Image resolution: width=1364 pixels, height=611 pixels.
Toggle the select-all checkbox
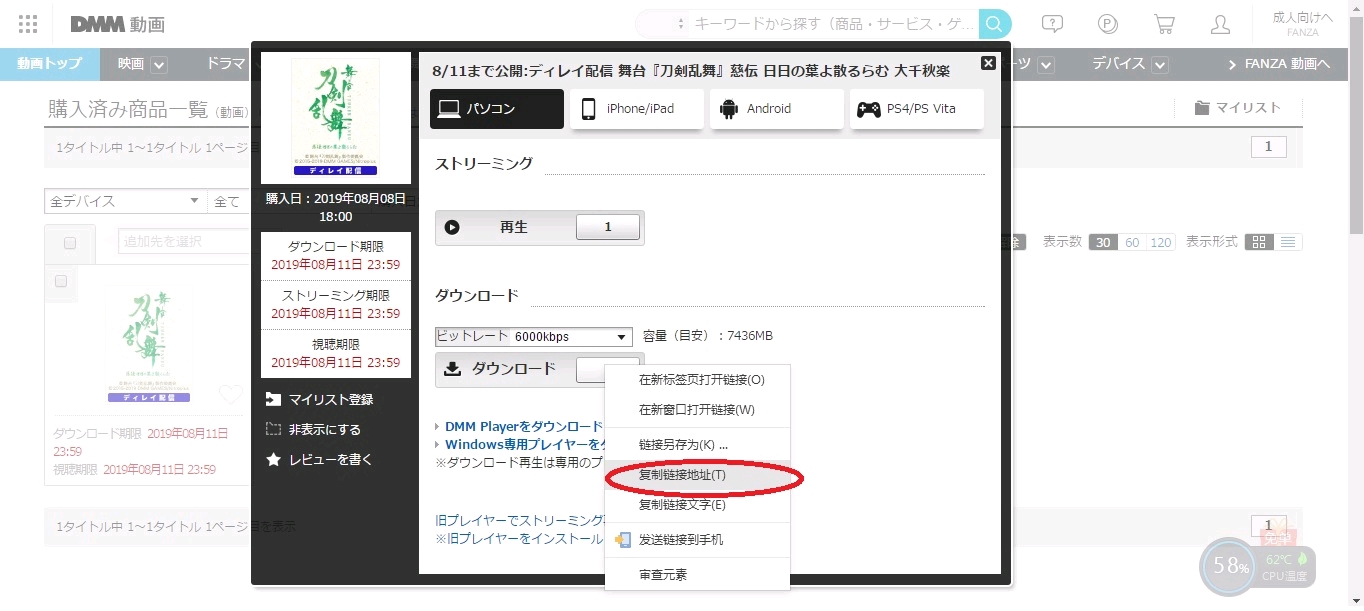(x=70, y=243)
